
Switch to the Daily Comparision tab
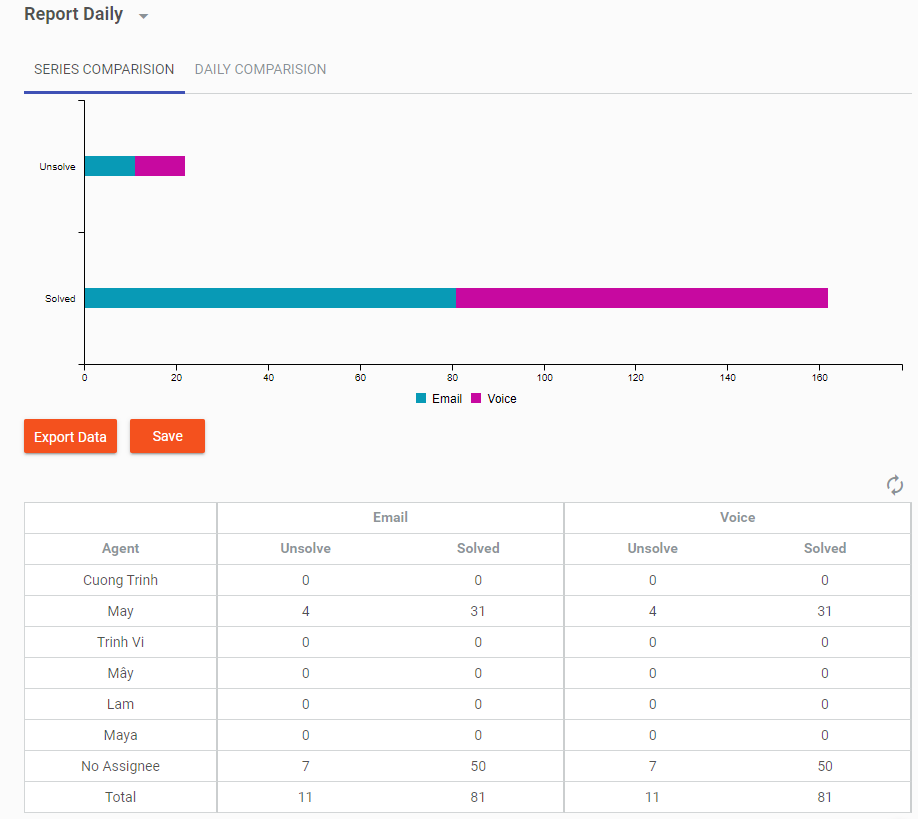click(x=261, y=70)
